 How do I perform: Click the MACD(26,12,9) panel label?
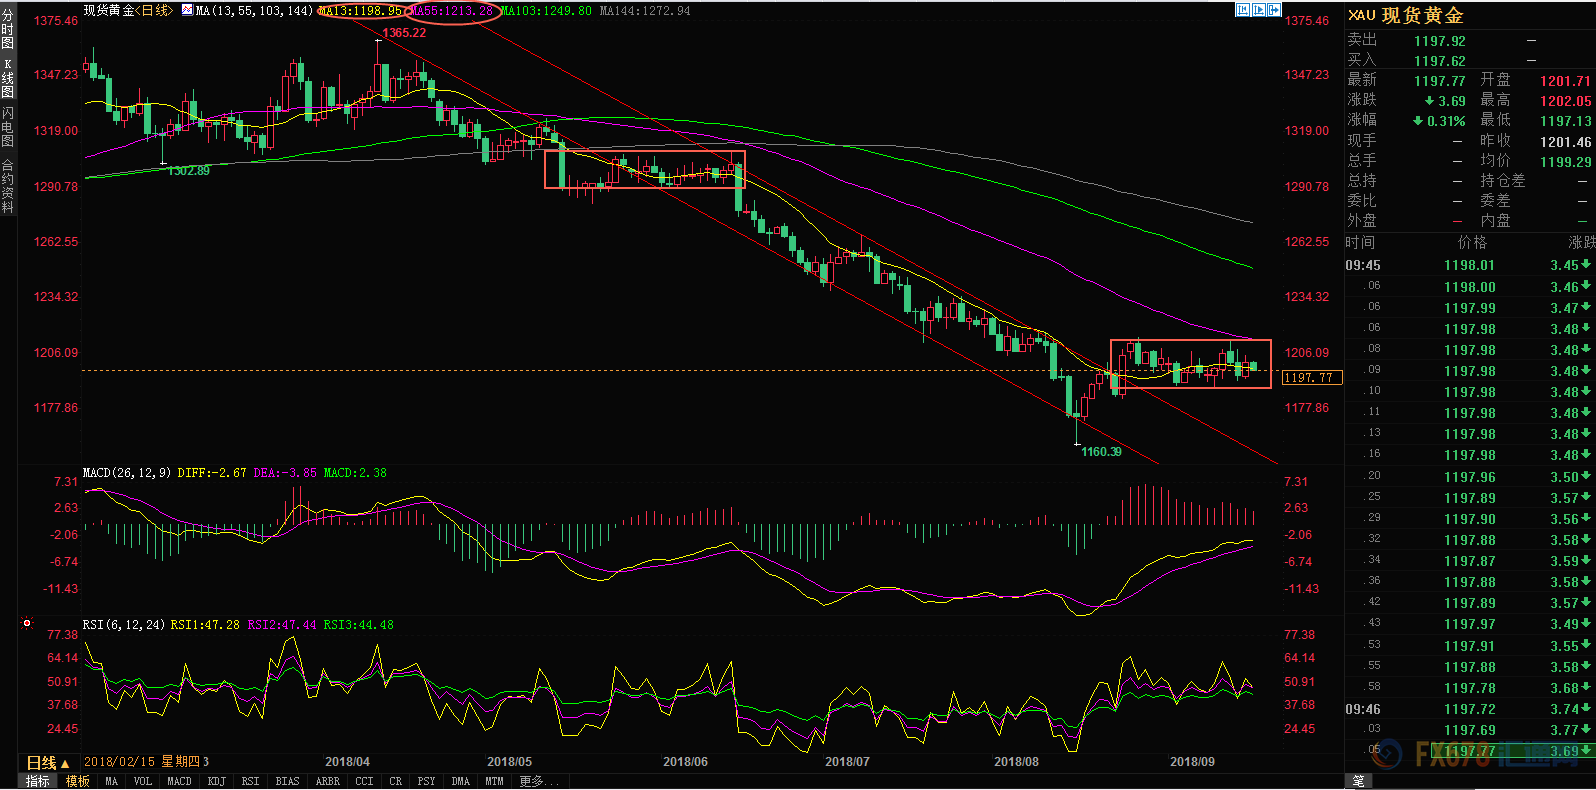(127, 472)
